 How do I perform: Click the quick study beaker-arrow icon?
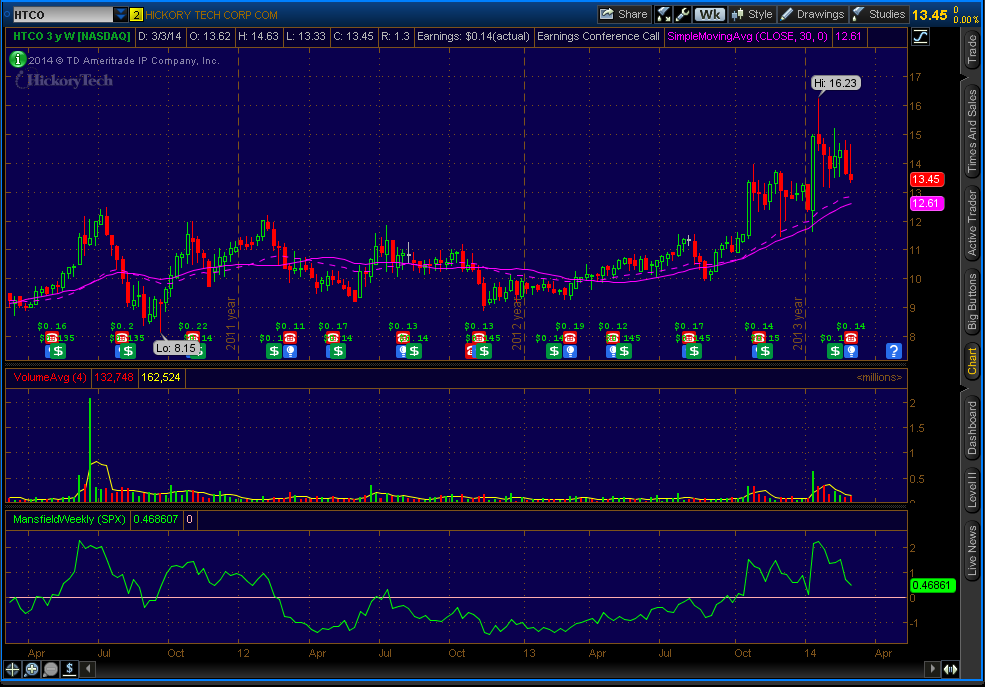pos(664,14)
